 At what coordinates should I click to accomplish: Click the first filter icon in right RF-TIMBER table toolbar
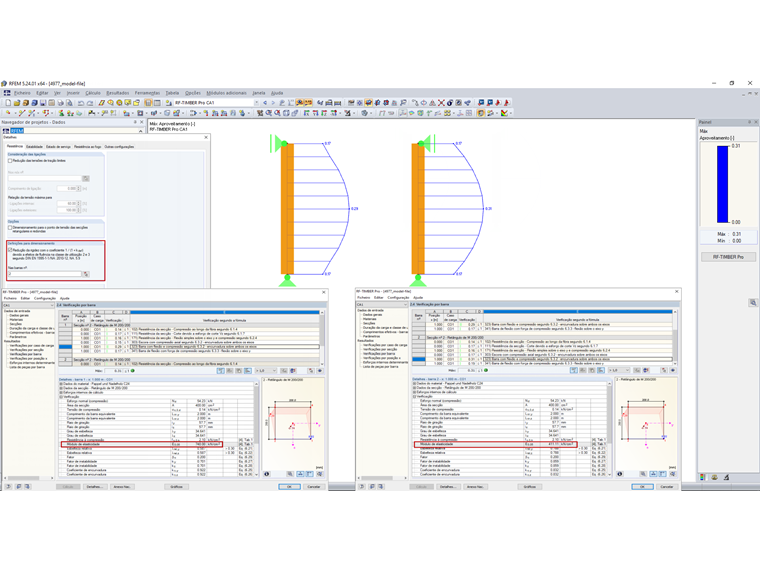click(574, 370)
